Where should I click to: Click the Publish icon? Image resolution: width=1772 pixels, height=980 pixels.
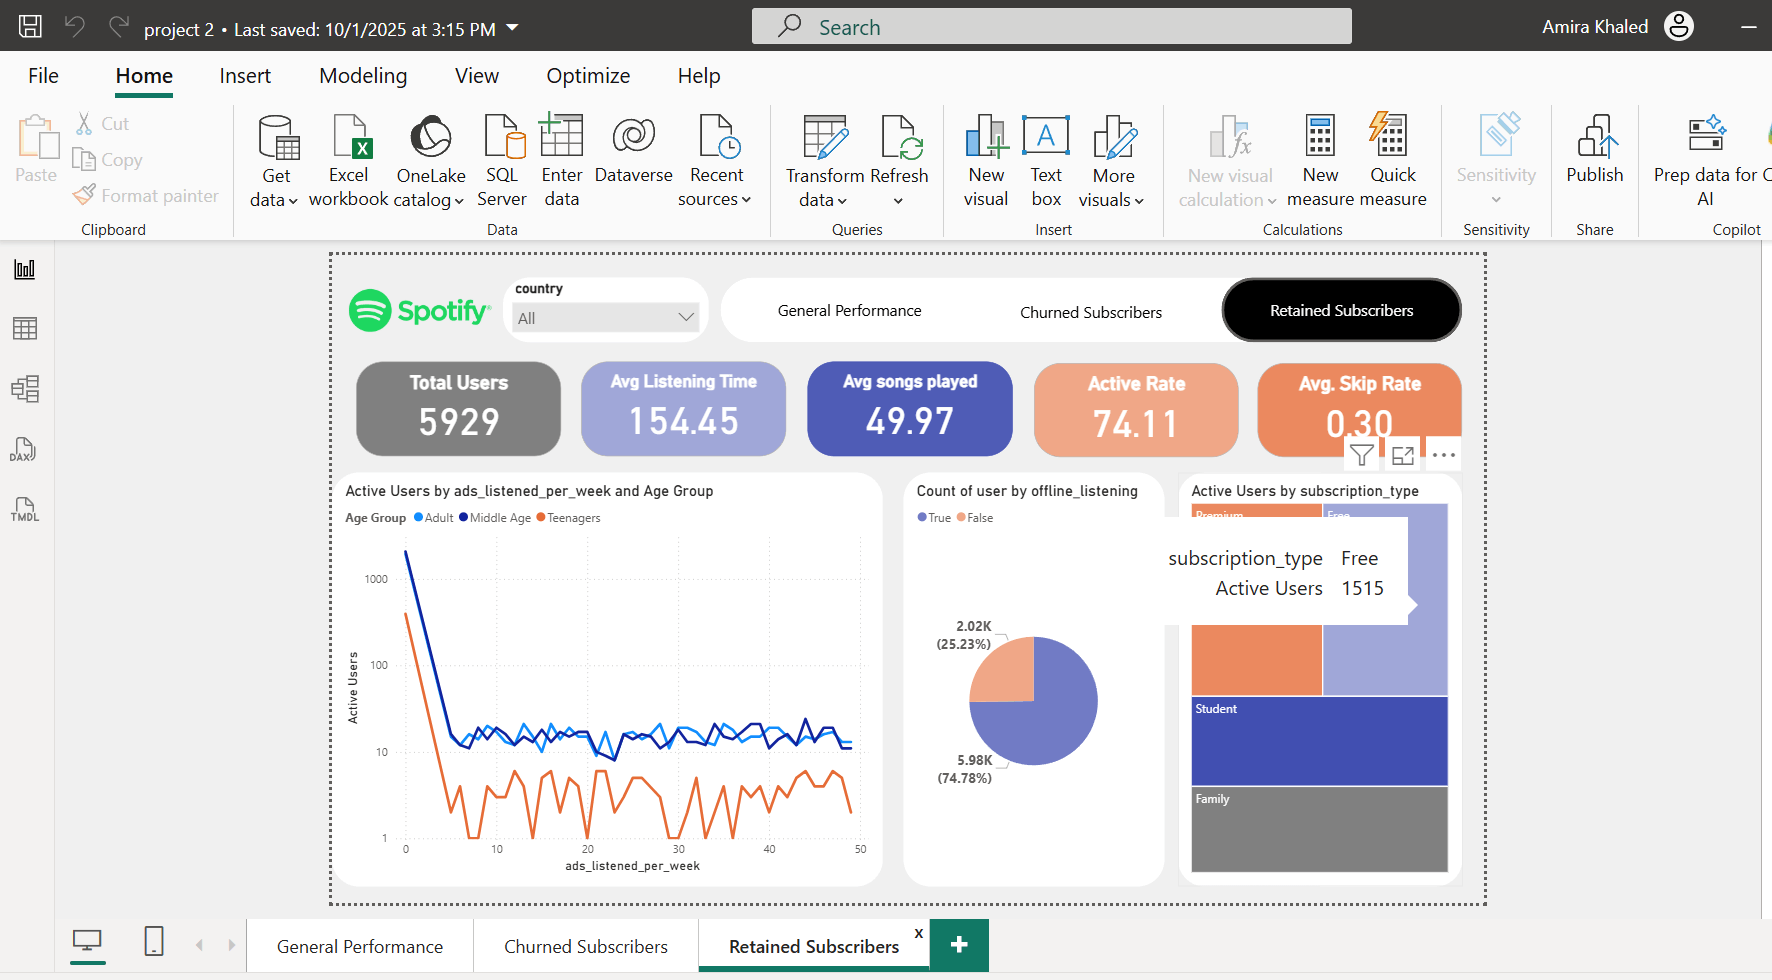coord(1594,138)
